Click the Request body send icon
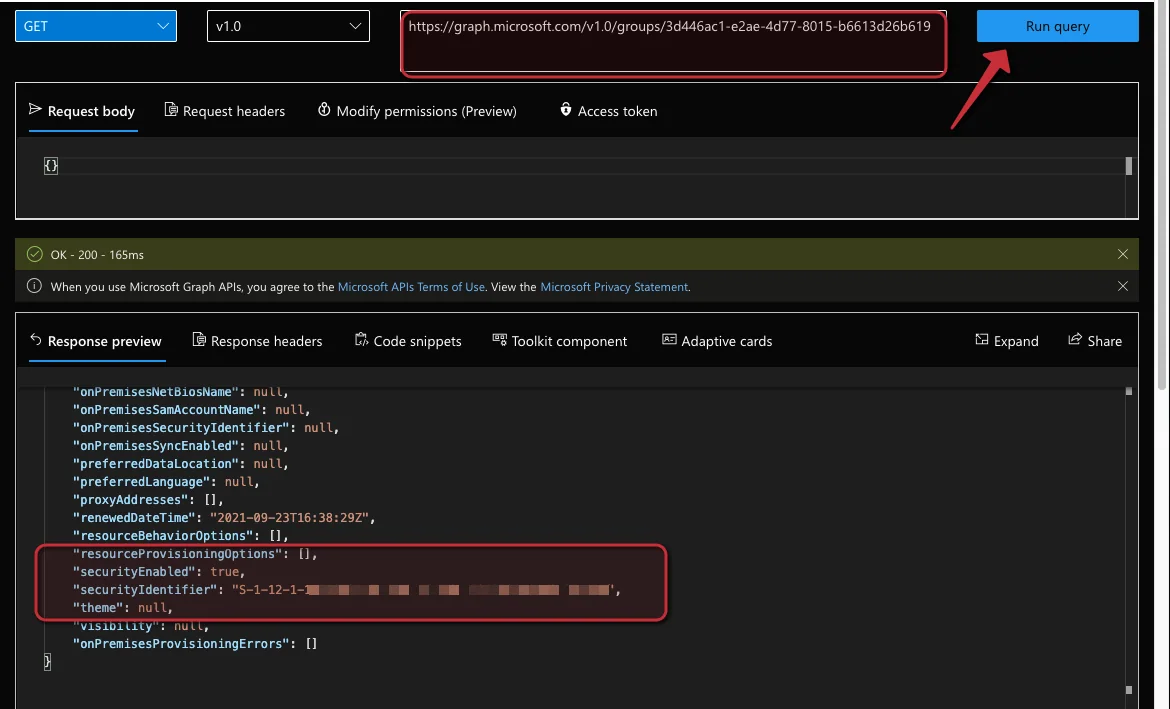 pos(35,110)
